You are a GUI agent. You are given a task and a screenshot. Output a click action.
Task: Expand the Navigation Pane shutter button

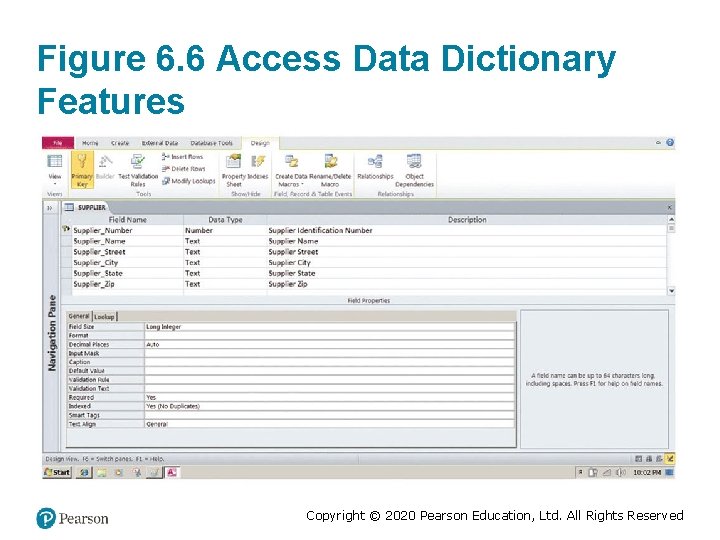[50, 208]
